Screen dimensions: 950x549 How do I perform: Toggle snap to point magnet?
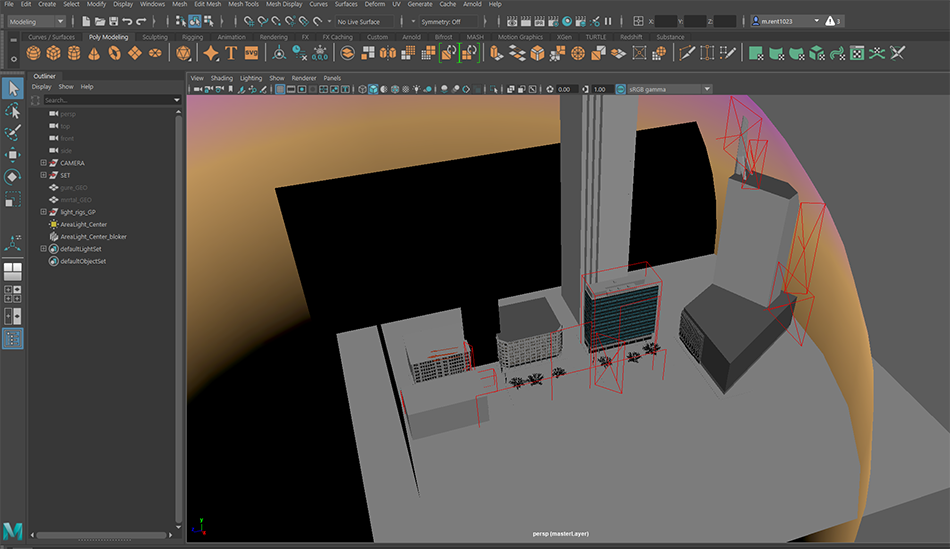pyautogui.click(x=276, y=21)
